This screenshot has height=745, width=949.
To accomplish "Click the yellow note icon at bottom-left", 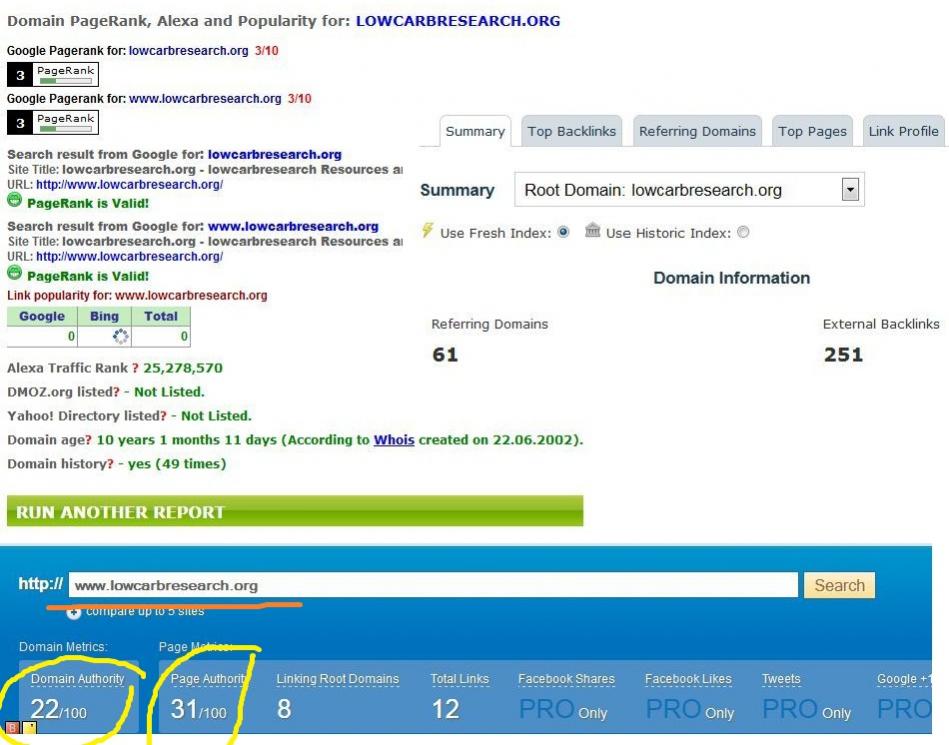I will [29, 727].
